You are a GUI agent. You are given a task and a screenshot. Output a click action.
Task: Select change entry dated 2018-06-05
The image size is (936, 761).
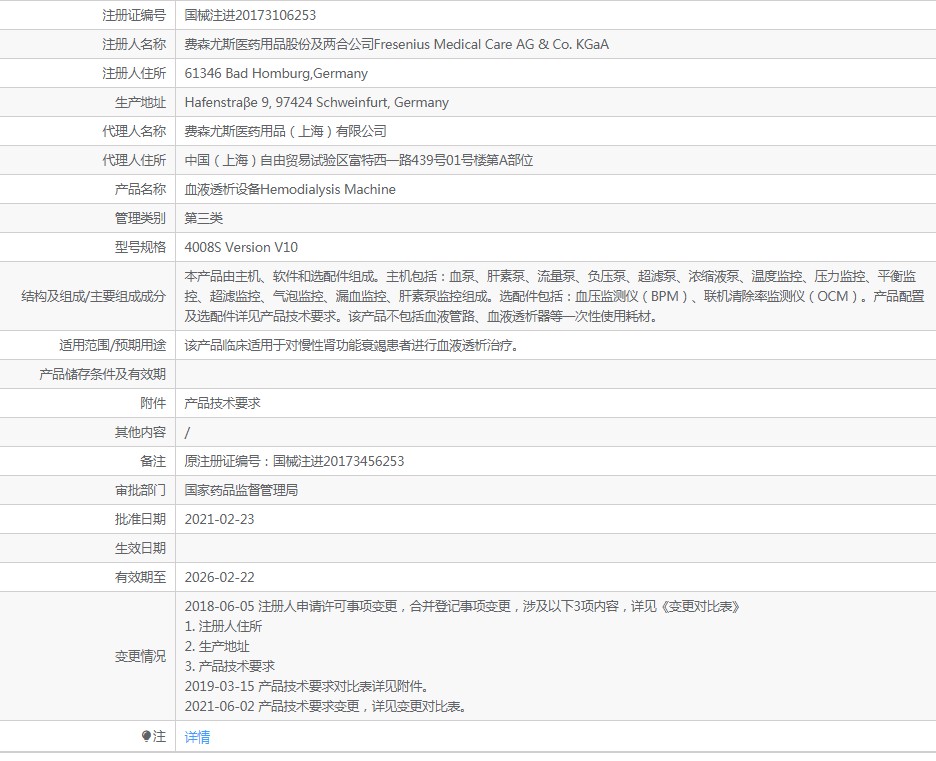click(x=463, y=606)
